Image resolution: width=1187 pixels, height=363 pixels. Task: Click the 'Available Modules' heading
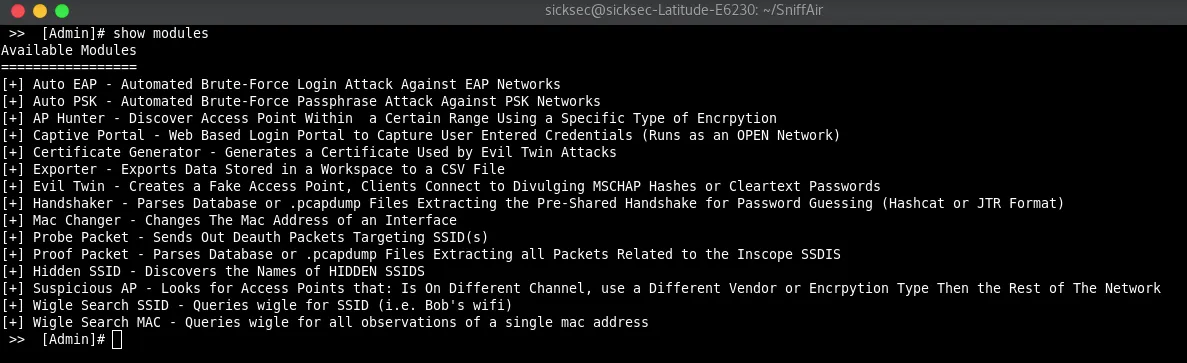click(x=69, y=51)
